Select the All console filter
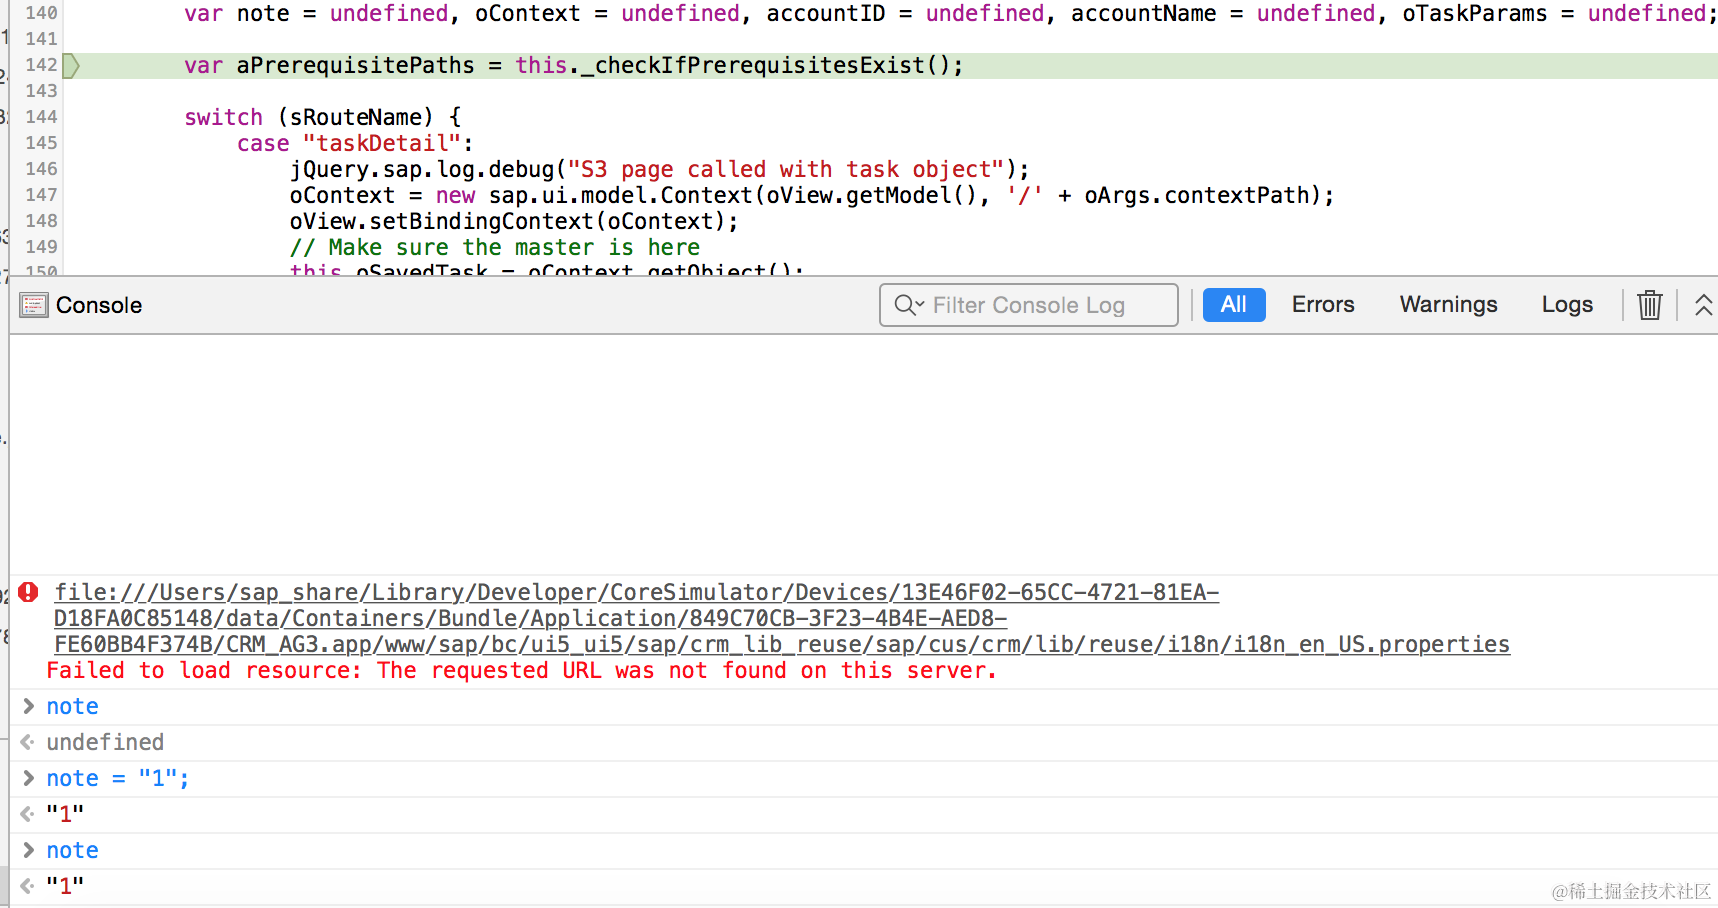Viewport: 1718px width, 908px height. (1234, 305)
